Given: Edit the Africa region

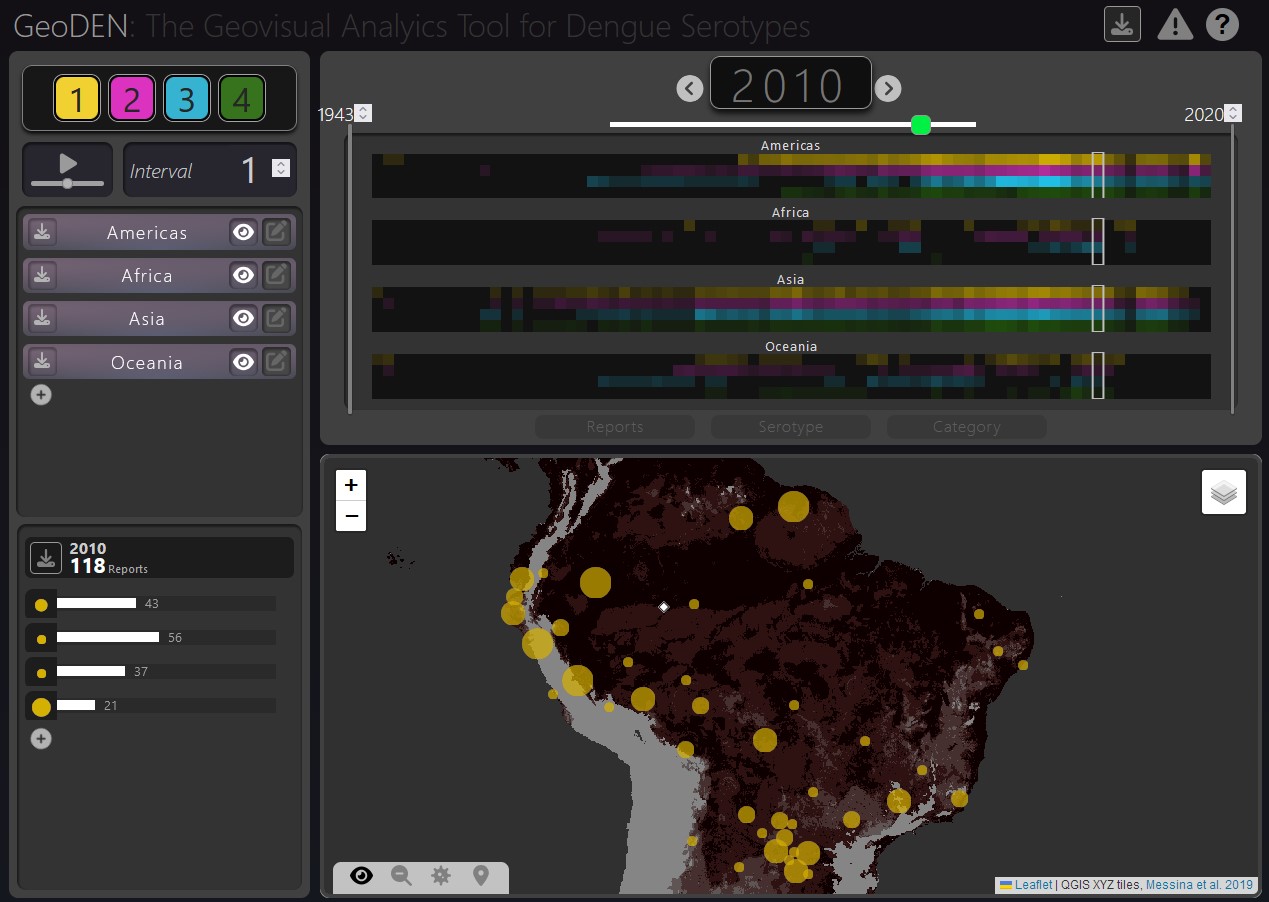Looking at the screenshot, I should click(x=276, y=275).
